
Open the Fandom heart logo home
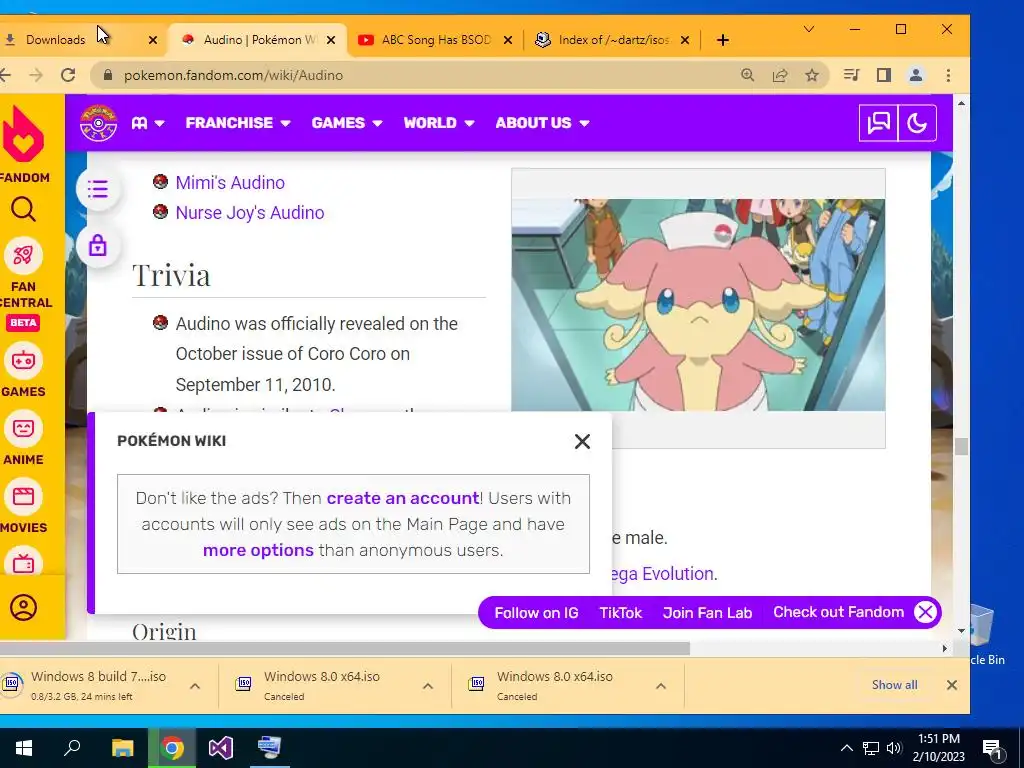[x=23, y=134]
